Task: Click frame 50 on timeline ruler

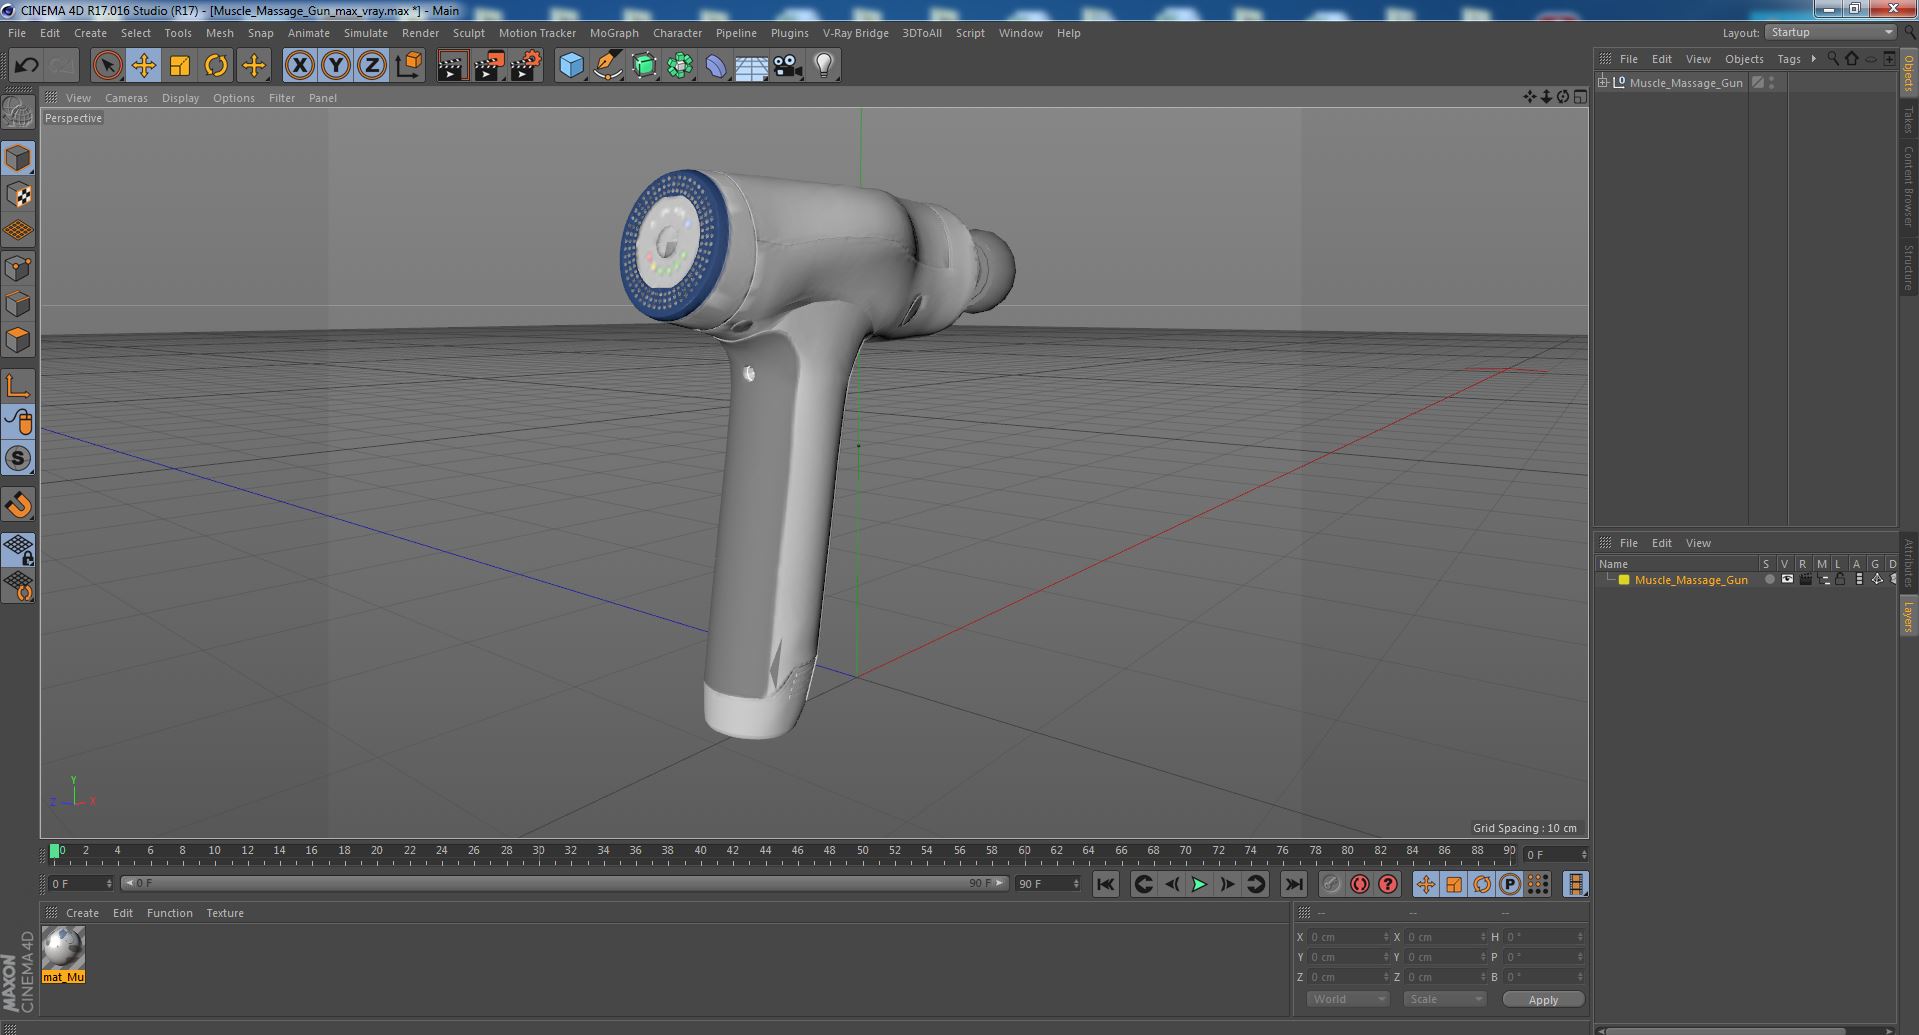Action: pyautogui.click(x=862, y=852)
